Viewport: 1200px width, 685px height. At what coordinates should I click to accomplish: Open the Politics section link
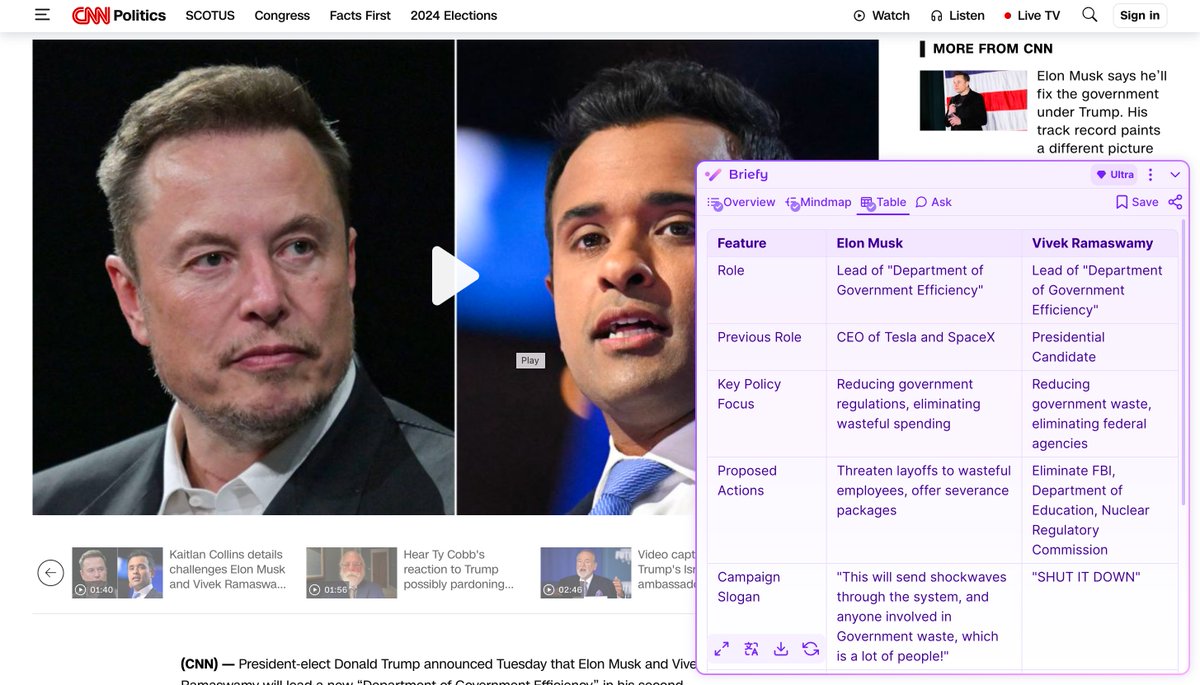(x=139, y=15)
